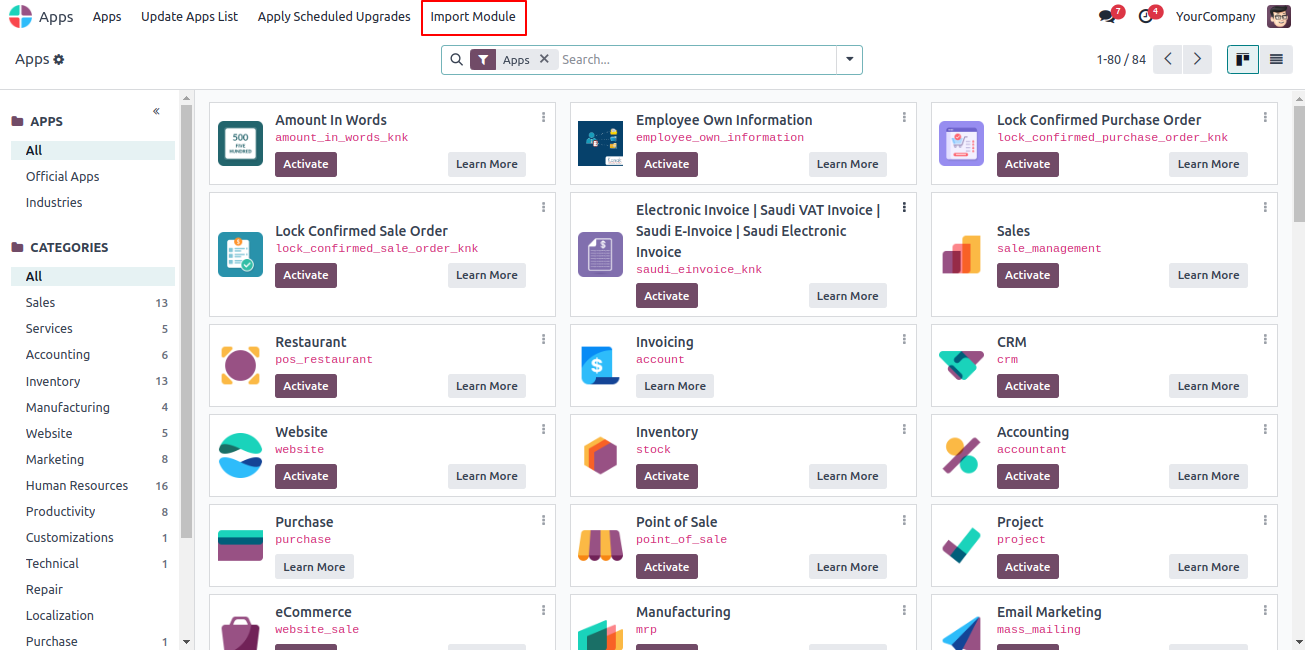Click the Point of Sale app icon

coord(600,545)
